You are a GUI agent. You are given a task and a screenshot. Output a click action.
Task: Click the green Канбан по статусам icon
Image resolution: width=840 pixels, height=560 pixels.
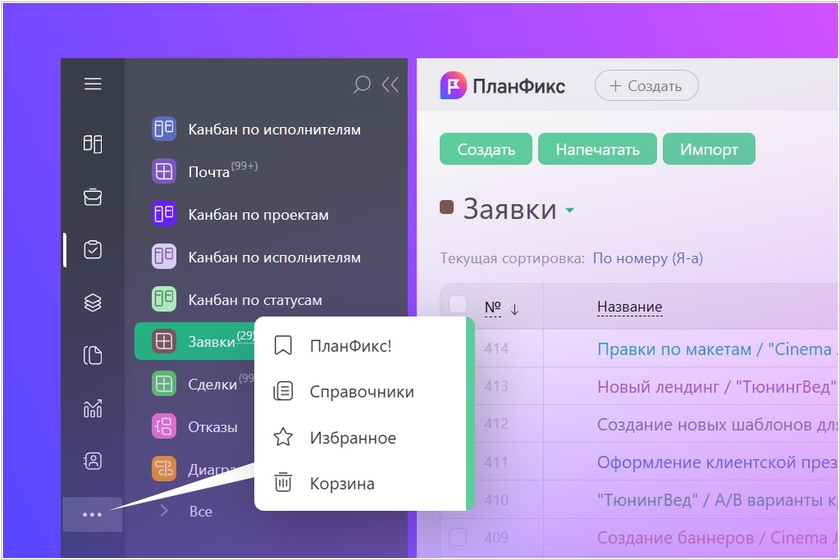[x=164, y=299]
